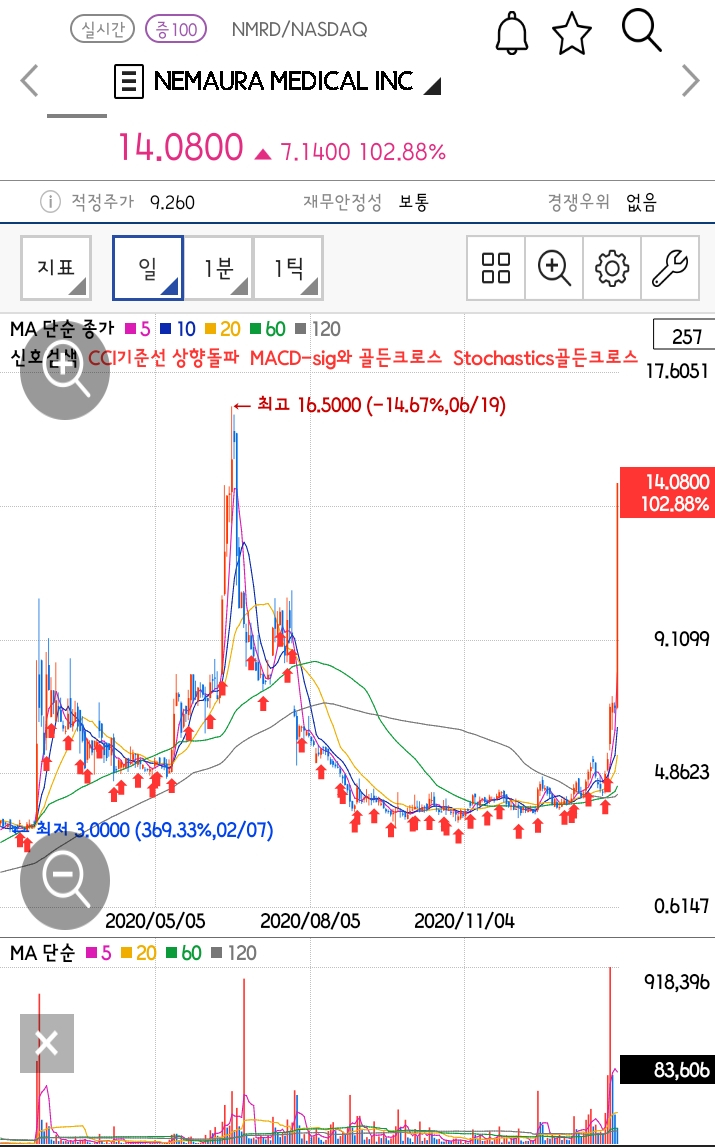Select Stochastics골든크로스 signal
This screenshot has height=1147, width=715.
tap(545, 358)
